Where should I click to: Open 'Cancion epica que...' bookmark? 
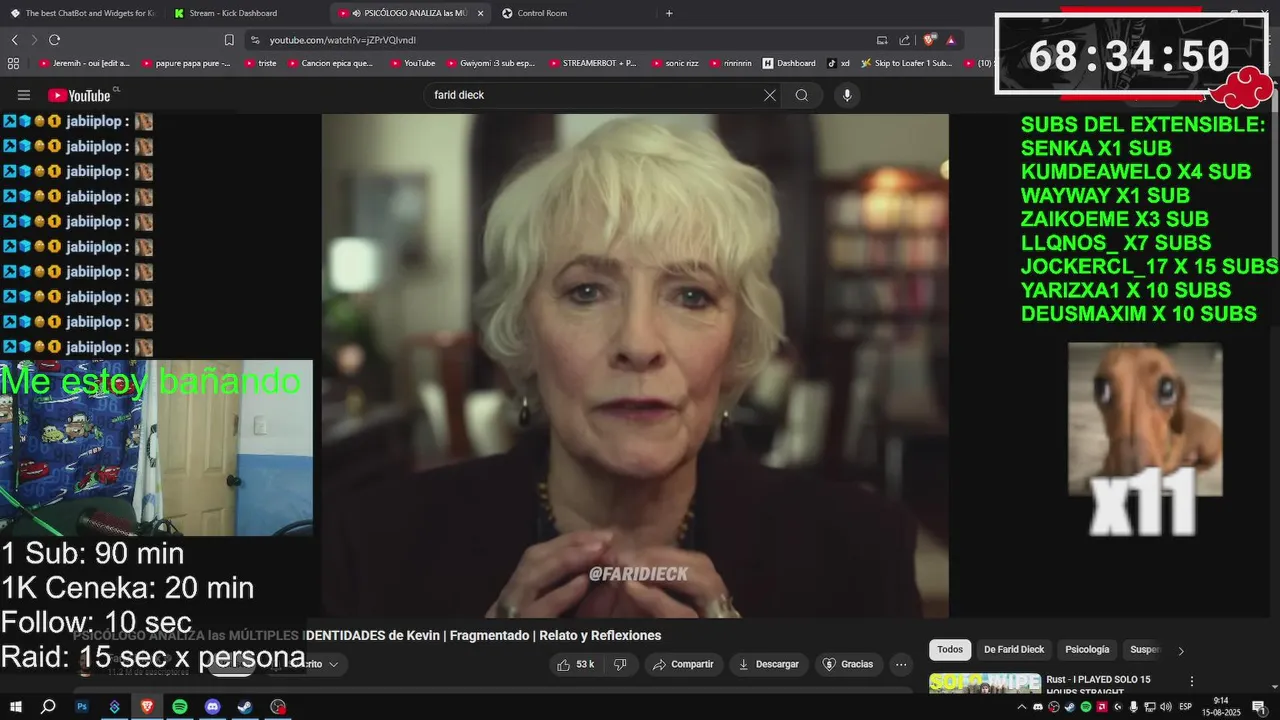tap(330, 63)
